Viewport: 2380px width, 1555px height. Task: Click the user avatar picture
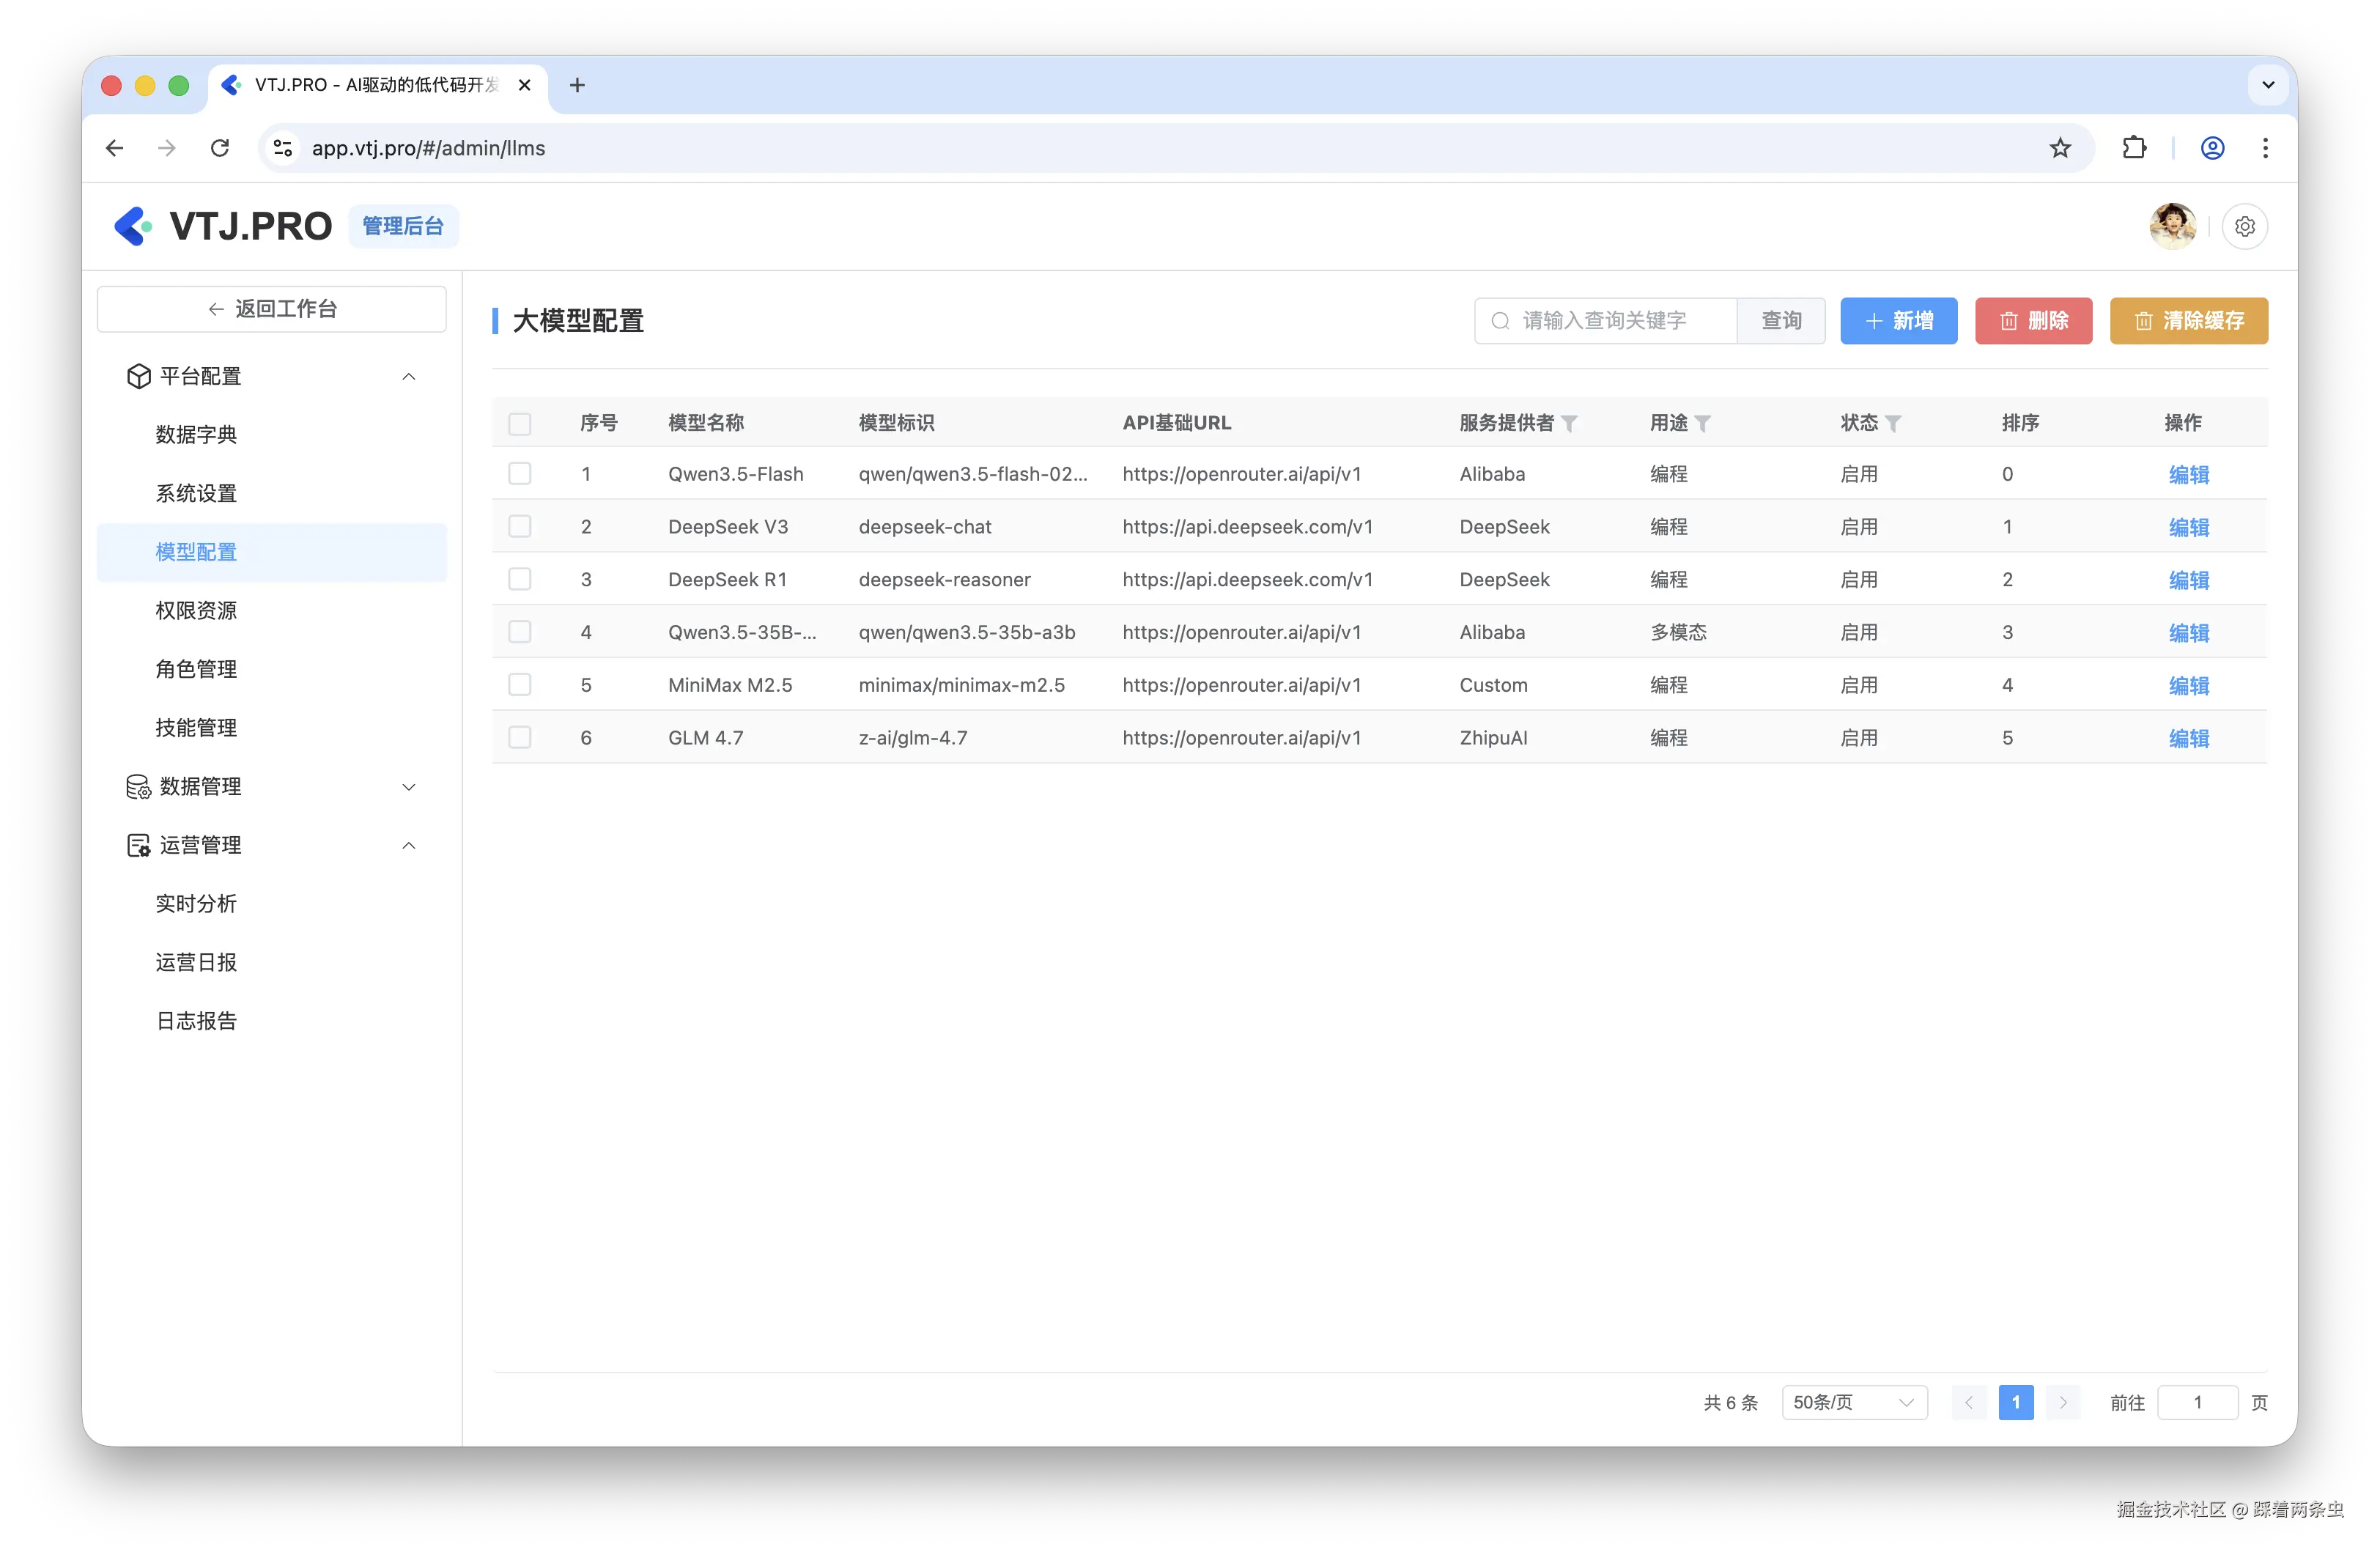(2172, 226)
